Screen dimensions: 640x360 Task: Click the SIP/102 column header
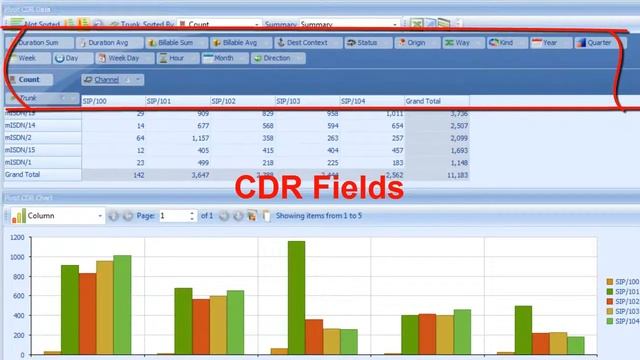point(242,101)
